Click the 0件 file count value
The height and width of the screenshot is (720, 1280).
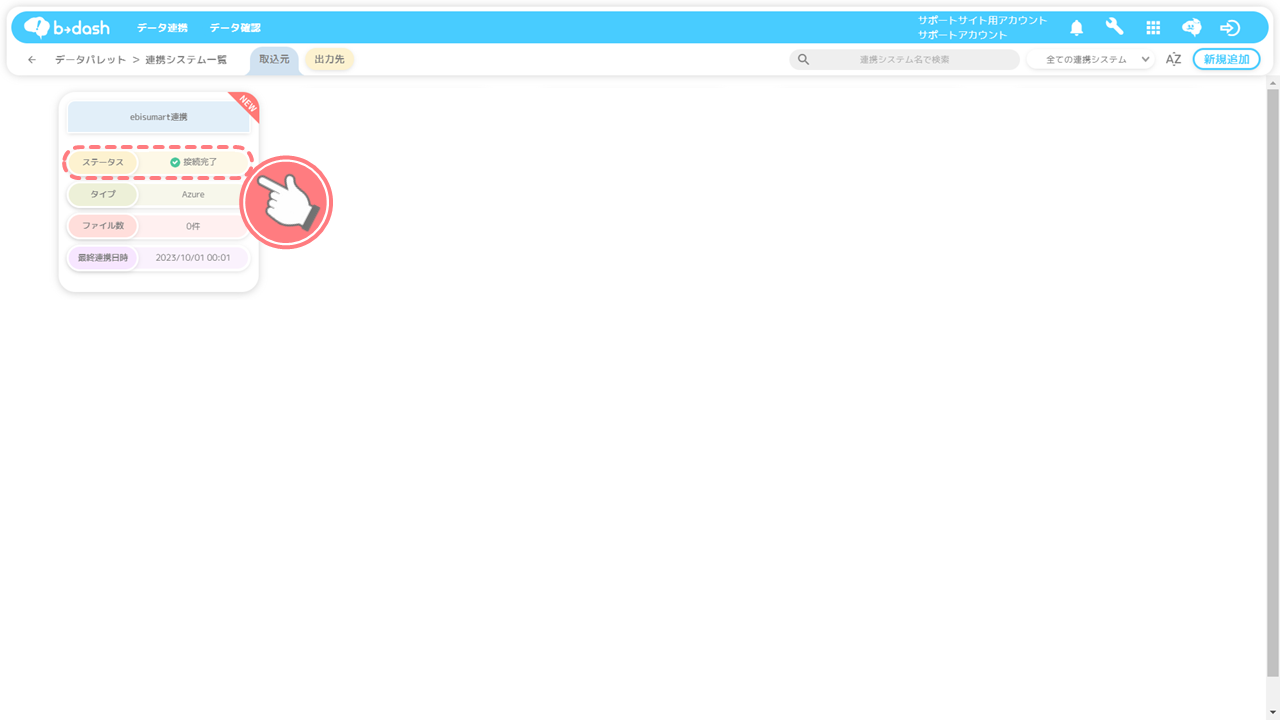[193, 226]
